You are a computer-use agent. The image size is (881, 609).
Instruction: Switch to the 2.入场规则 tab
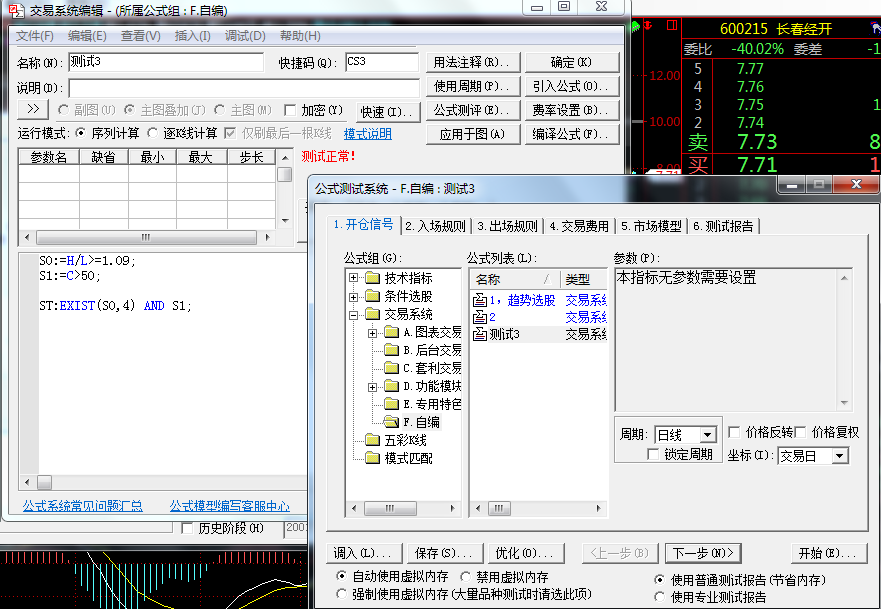435,226
